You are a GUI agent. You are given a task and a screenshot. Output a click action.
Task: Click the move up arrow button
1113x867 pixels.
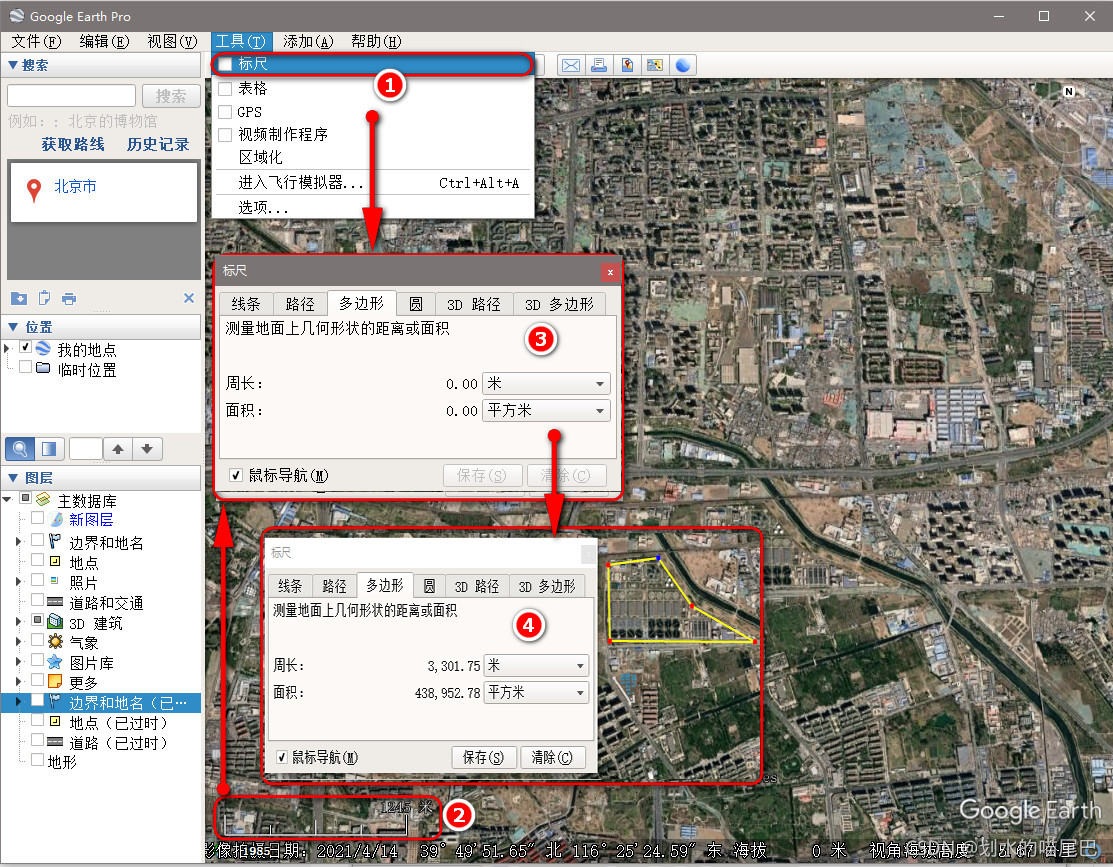click(x=118, y=449)
